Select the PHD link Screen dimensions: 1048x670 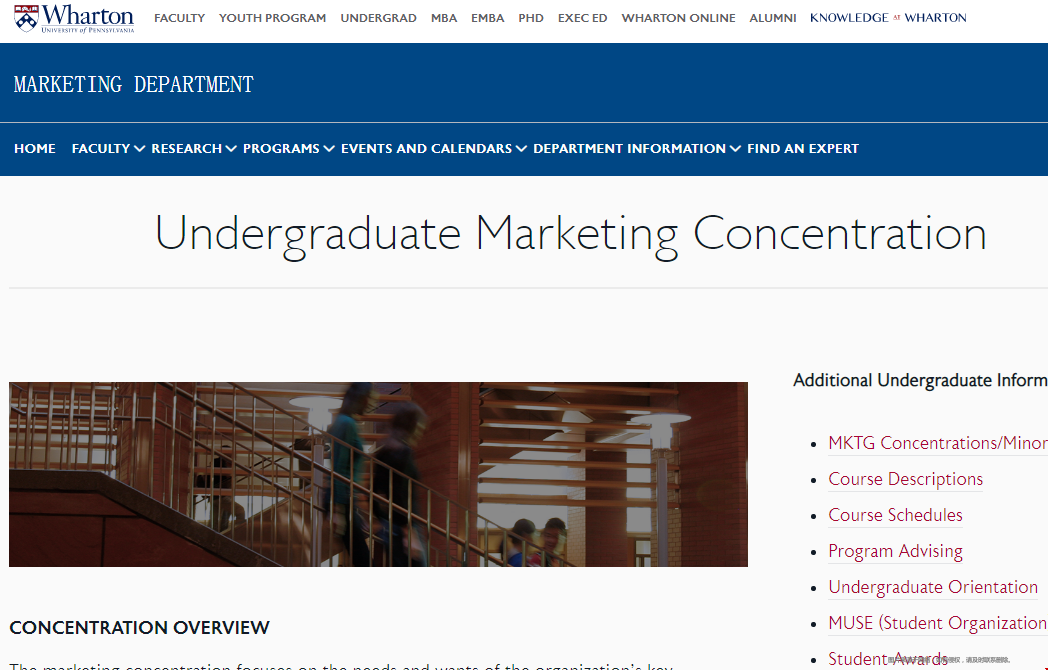tap(531, 18)
